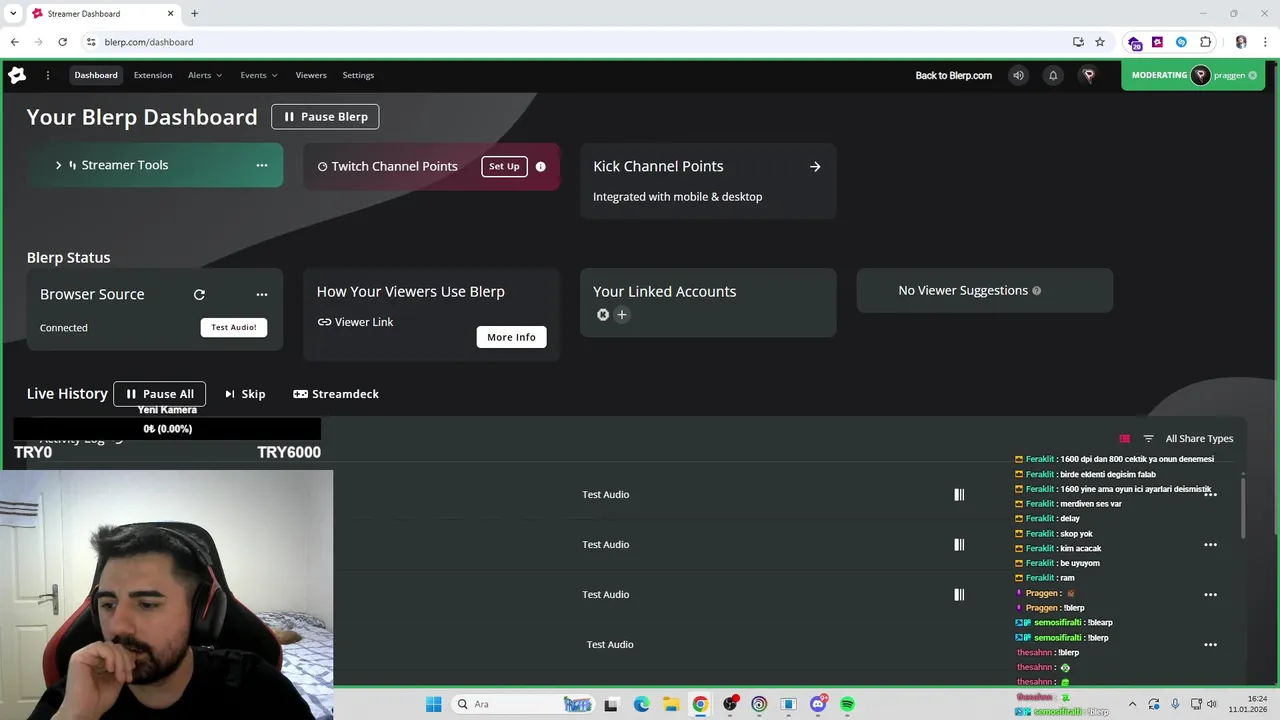Click the existing linked account icon
The image size is (1280, 720).
coord(603,314)
